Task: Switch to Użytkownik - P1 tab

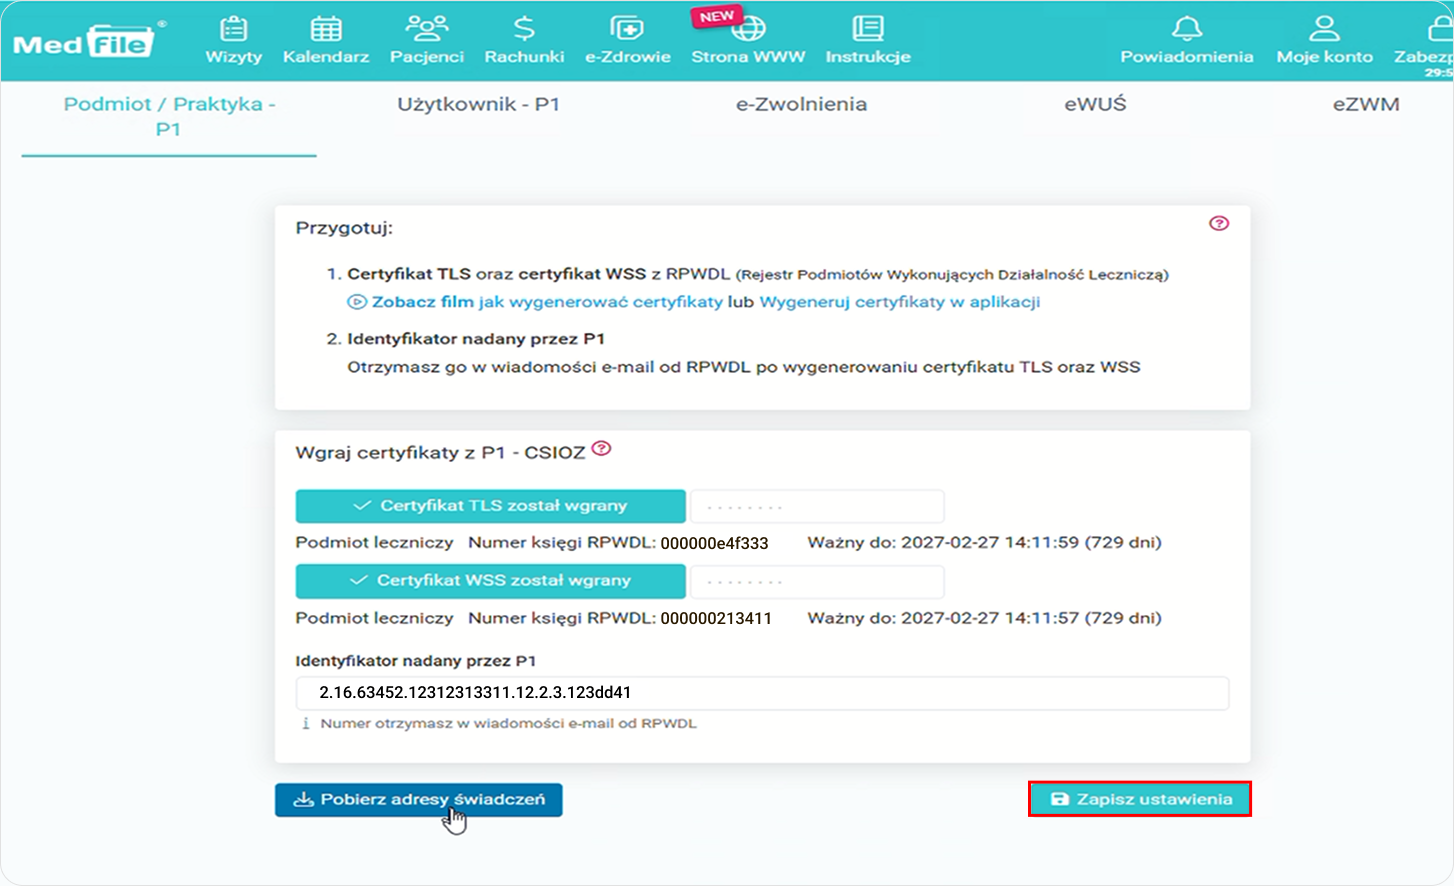Action: click(478, 104)
